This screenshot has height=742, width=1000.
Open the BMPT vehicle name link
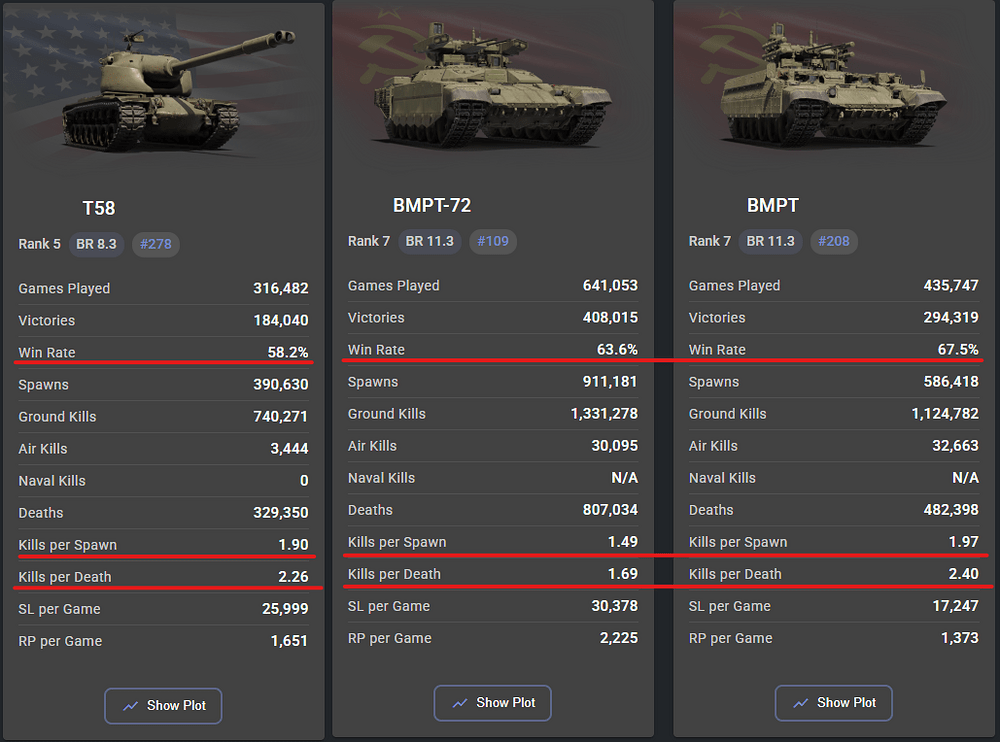(x=772, y=205)
